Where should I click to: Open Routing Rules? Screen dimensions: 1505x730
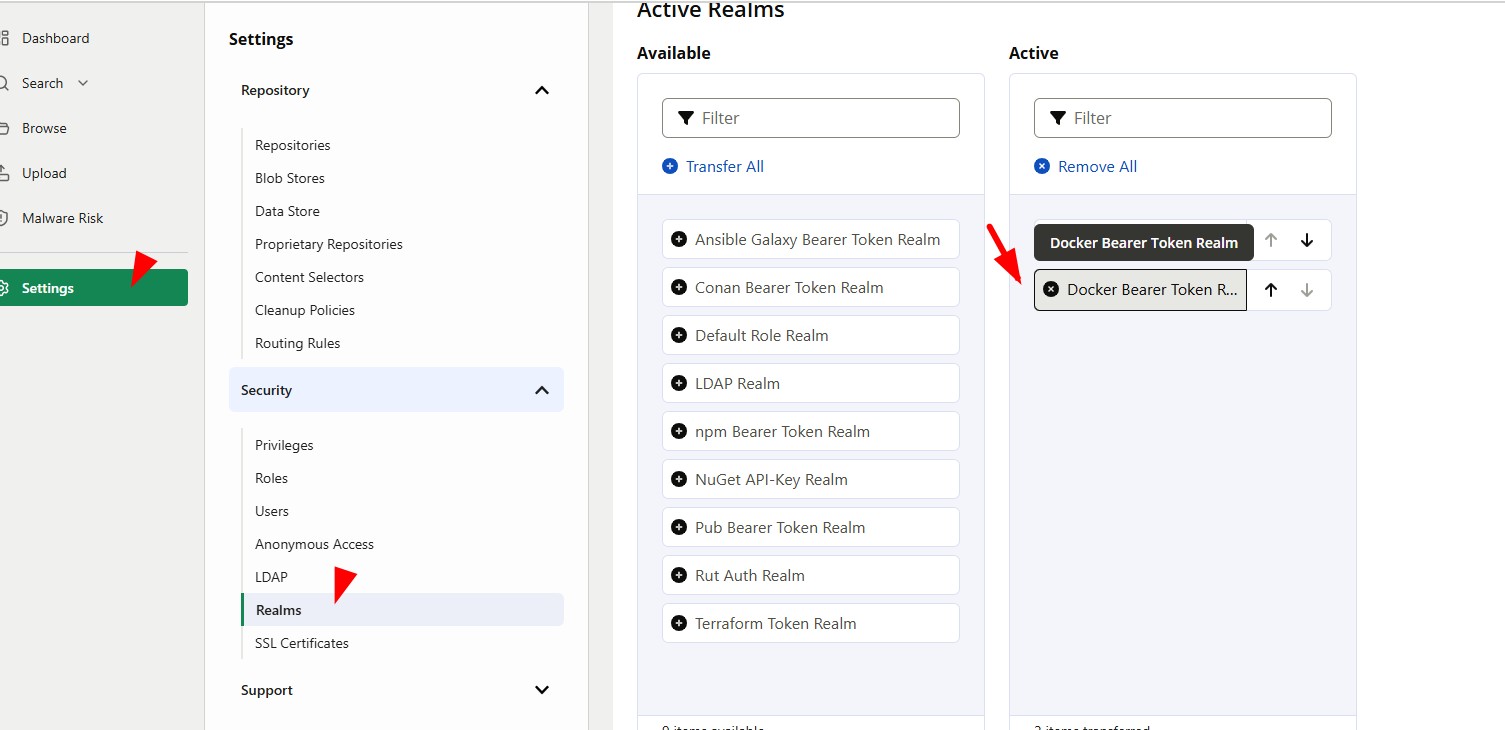coord(297,343)
